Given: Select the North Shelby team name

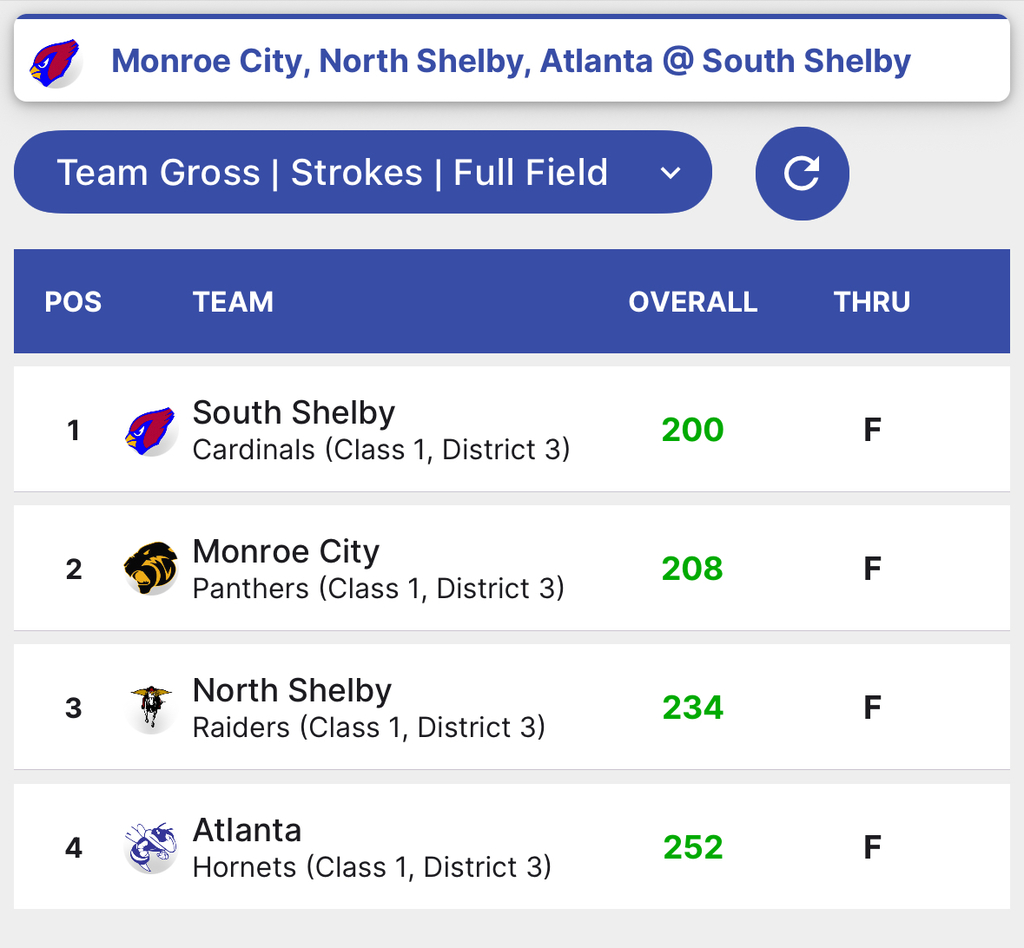Looking at the screenshot, I should click(292, 691).
